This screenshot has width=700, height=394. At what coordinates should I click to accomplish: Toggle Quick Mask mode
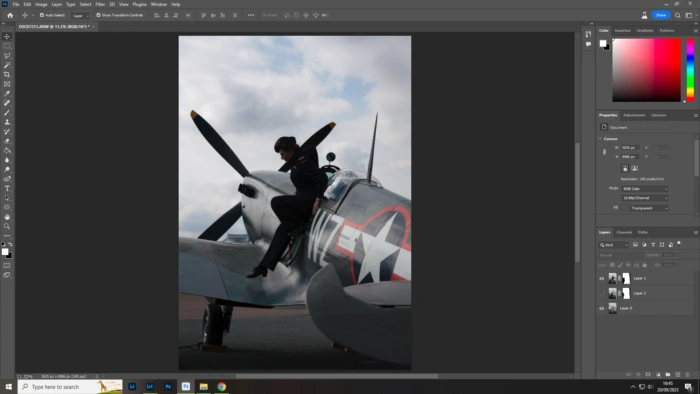7,265
